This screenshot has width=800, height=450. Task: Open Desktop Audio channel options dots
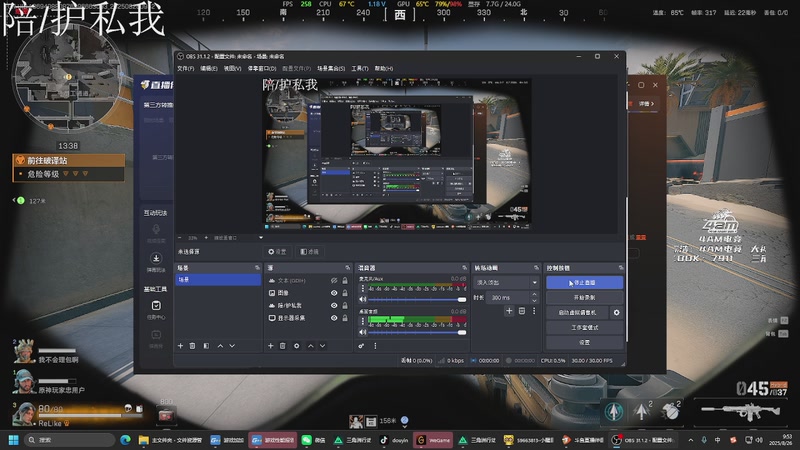pos(363,321)
